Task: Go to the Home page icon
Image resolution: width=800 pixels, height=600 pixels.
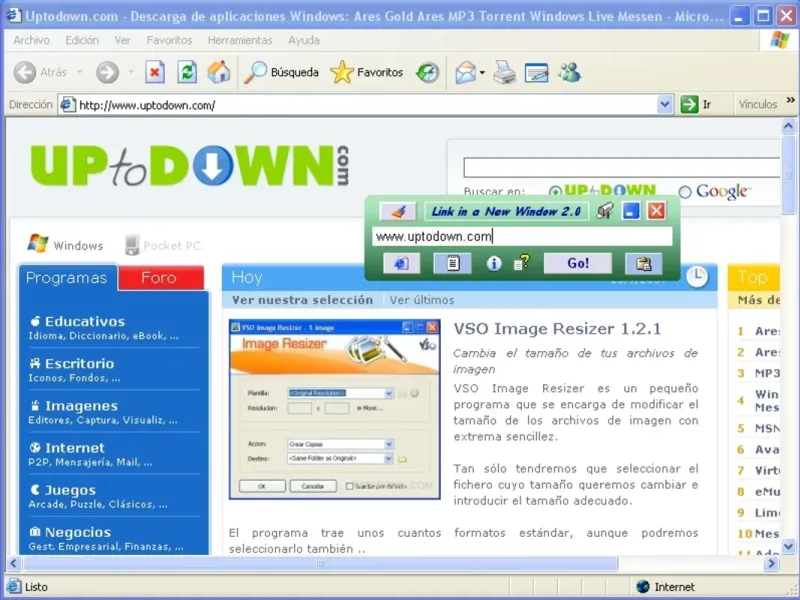Action: point(218,72)
